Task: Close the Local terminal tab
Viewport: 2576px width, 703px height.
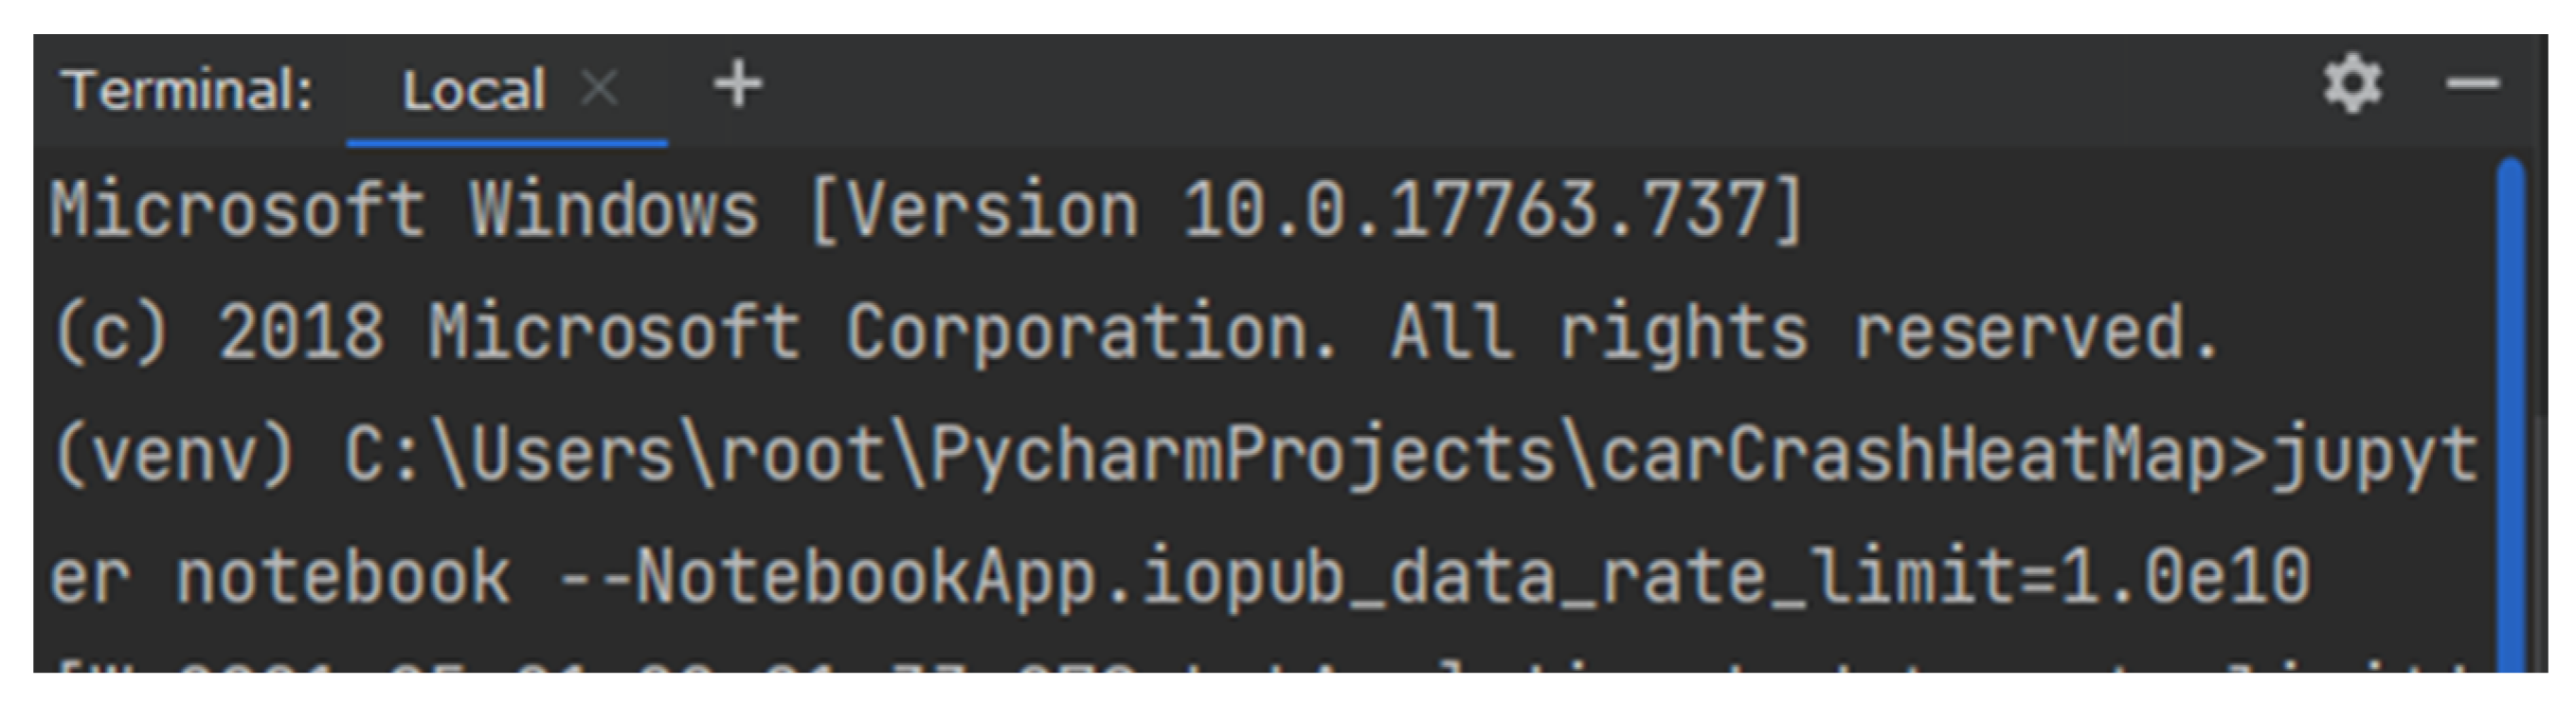Action: pos(599,88)
